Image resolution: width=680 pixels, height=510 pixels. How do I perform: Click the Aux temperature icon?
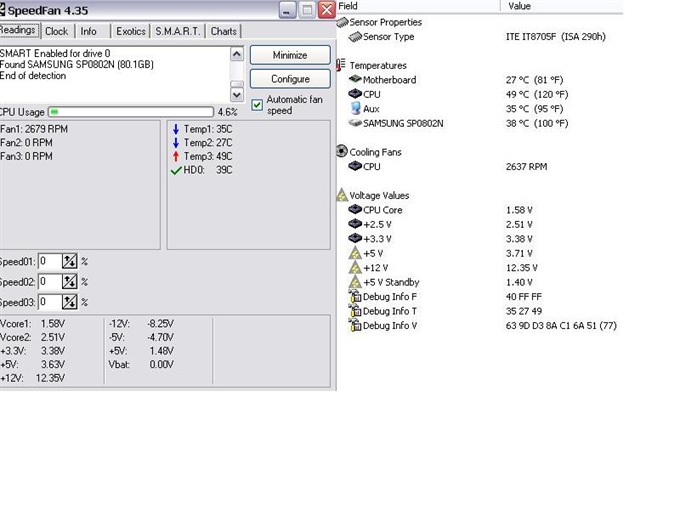(x=355, y=108)
